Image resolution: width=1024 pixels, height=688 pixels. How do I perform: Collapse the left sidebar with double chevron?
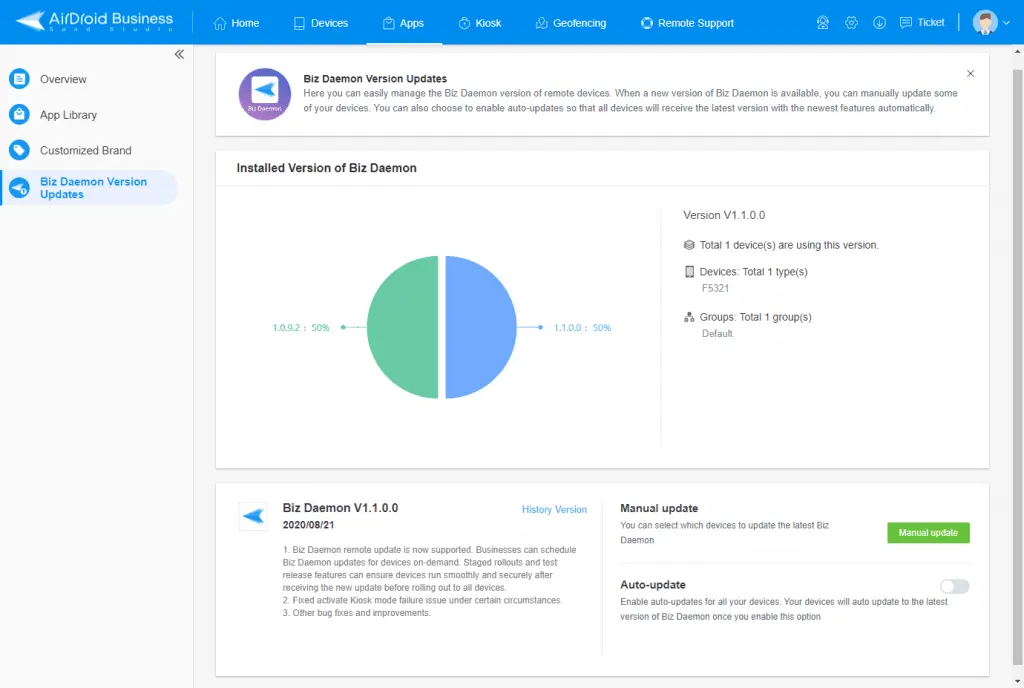pyautogui.click(x=179, y=54)
